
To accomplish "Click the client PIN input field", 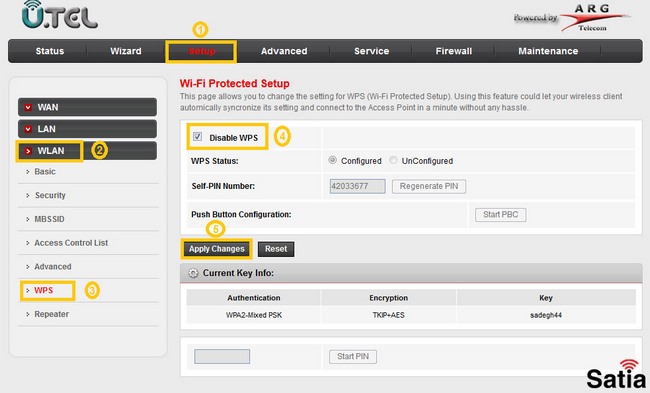I will (x=222, y=357).
